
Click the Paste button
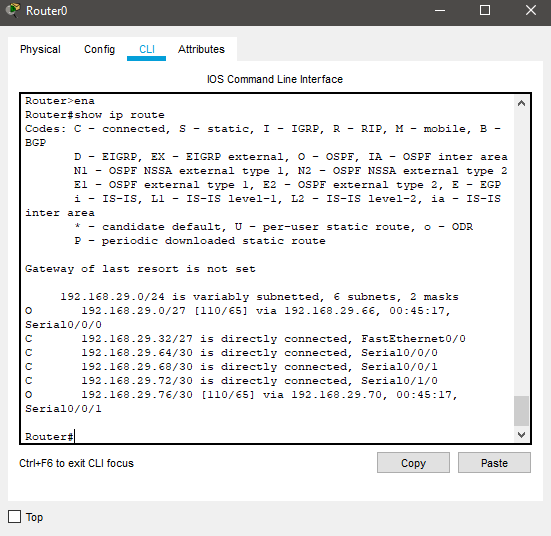tap(494, 463)
